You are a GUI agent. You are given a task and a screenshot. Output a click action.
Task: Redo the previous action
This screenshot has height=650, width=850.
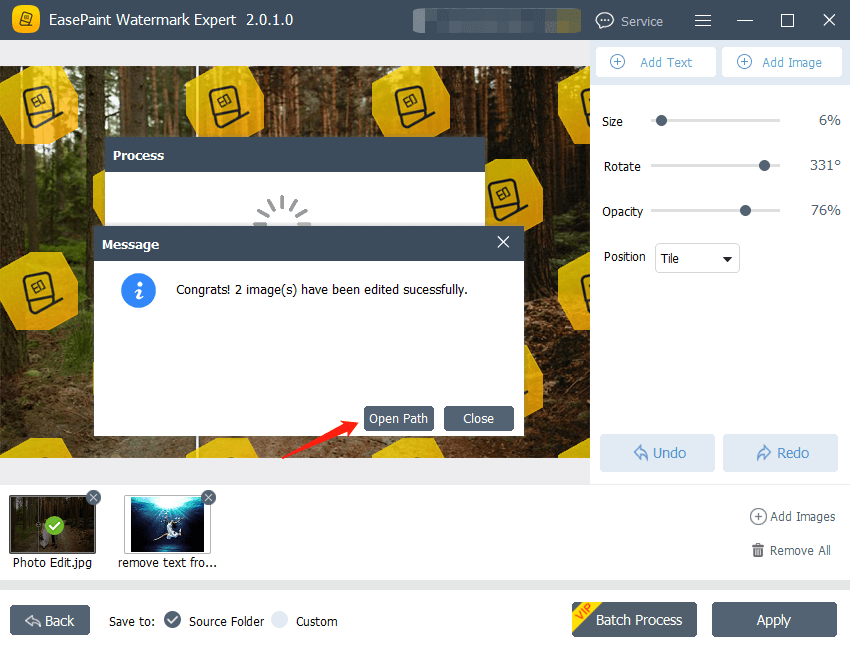780,452
